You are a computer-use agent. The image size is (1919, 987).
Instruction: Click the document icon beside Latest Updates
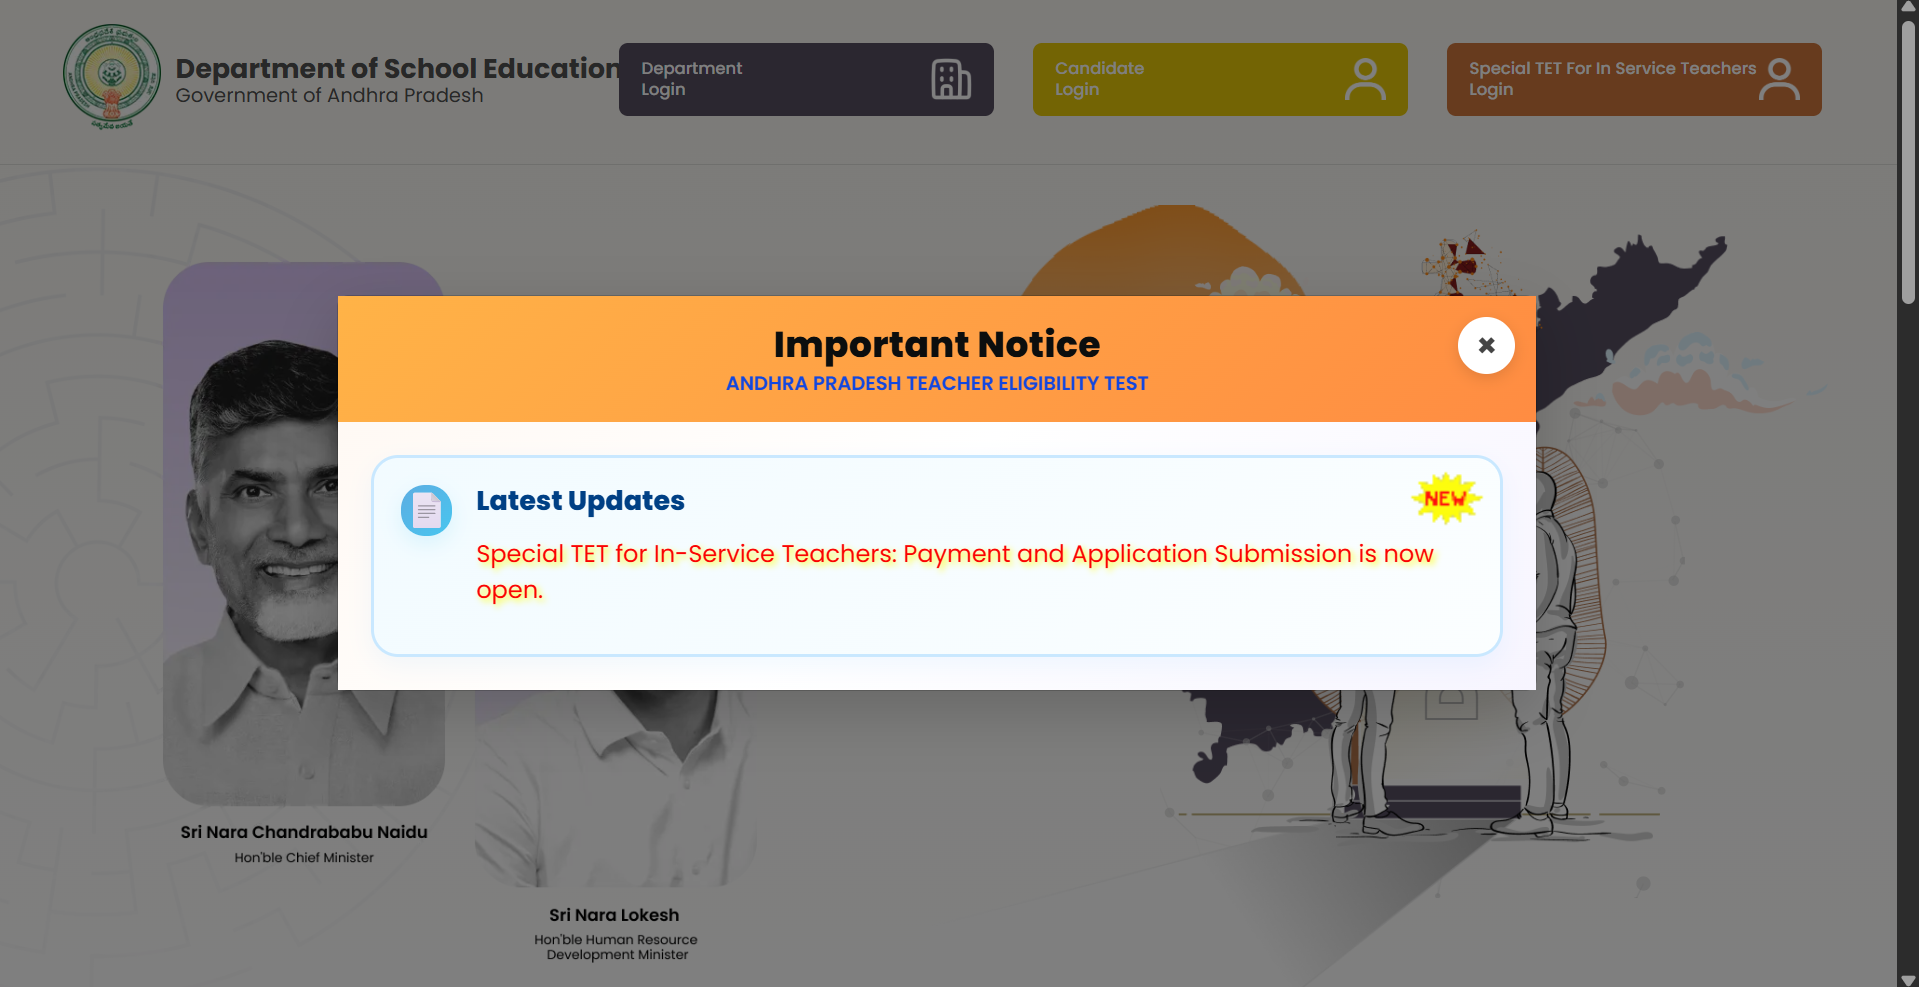(427, 511)
